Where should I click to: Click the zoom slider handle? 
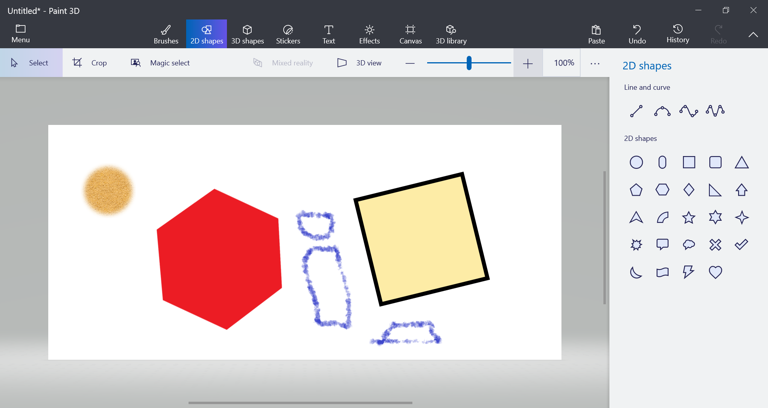pos(469,63)
